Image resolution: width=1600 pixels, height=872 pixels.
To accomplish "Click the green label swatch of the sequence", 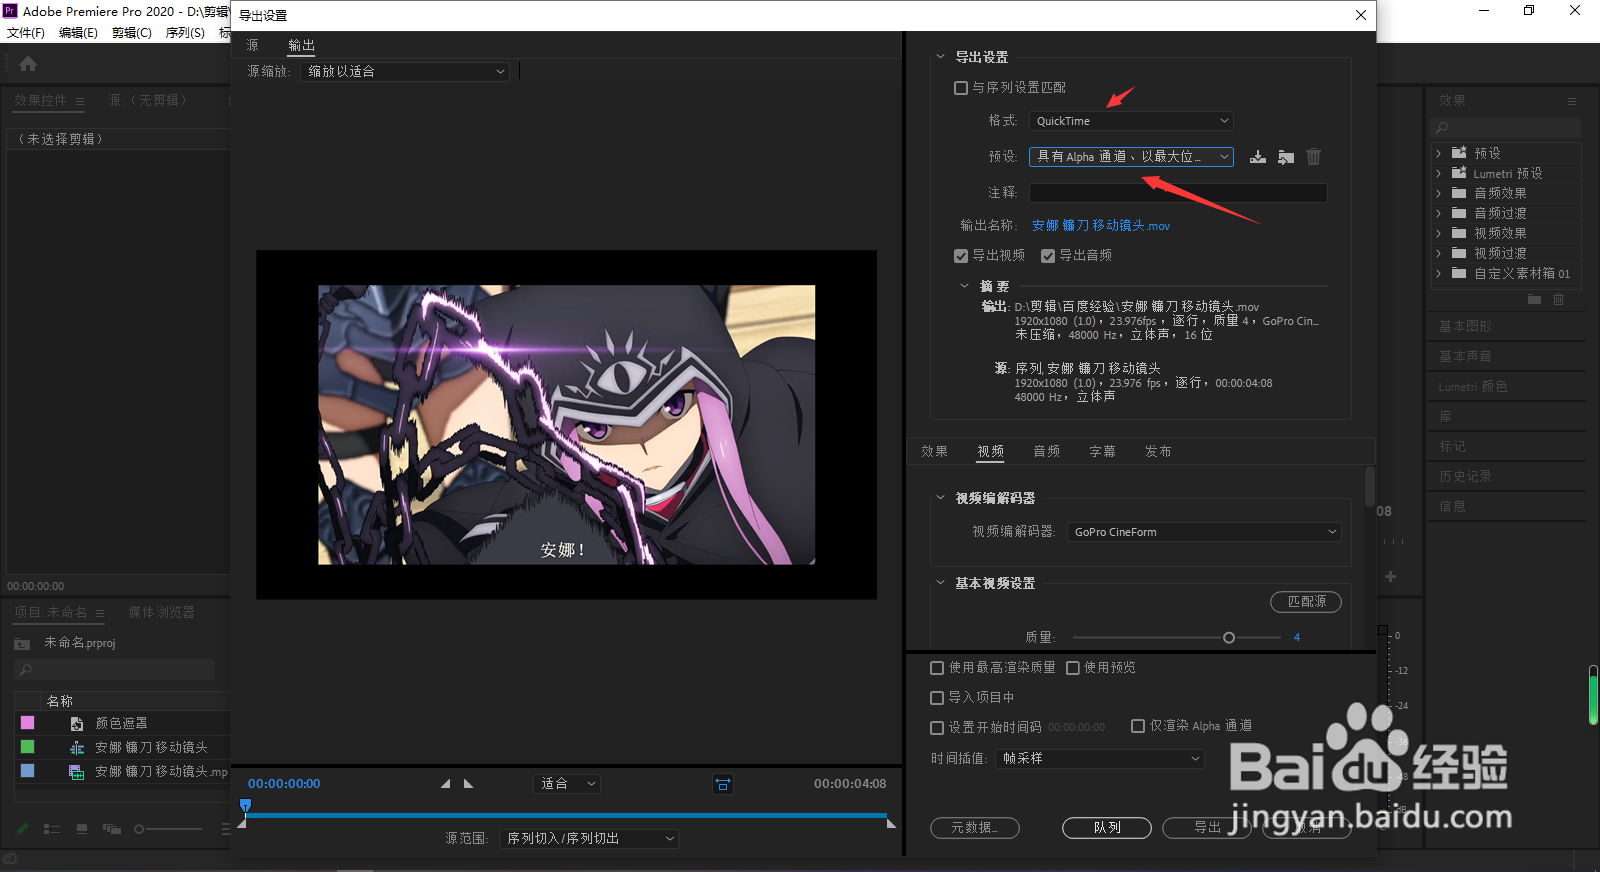I will click(28, 747).
